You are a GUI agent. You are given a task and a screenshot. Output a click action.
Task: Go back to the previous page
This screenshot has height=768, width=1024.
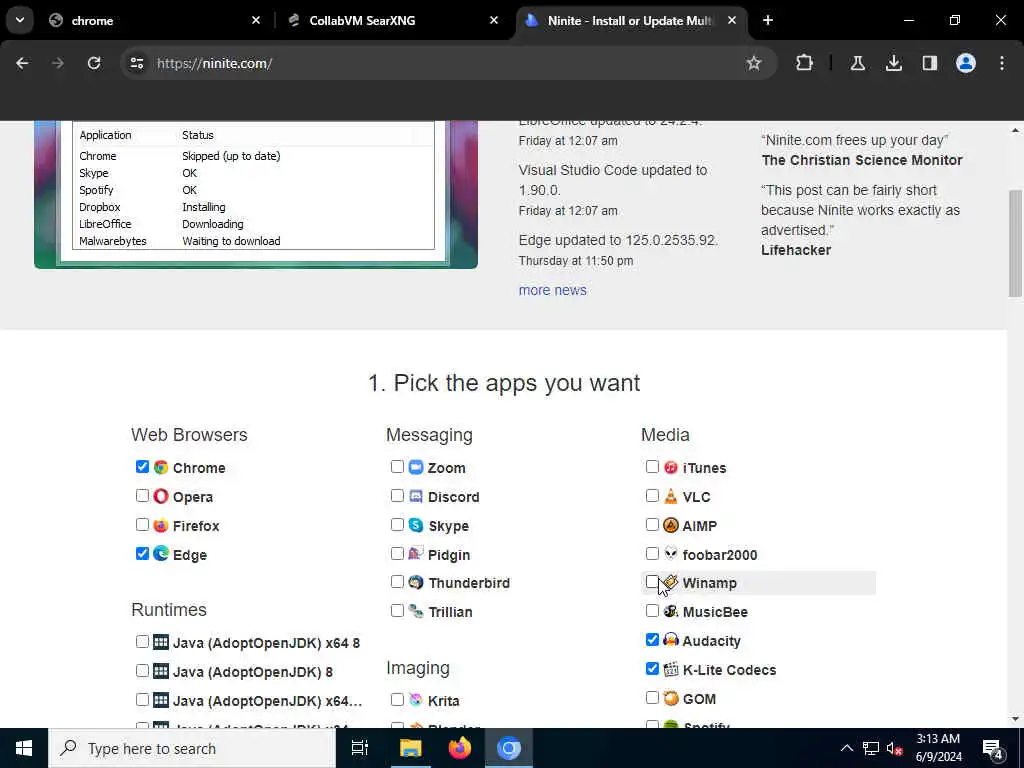click(22, 63)
